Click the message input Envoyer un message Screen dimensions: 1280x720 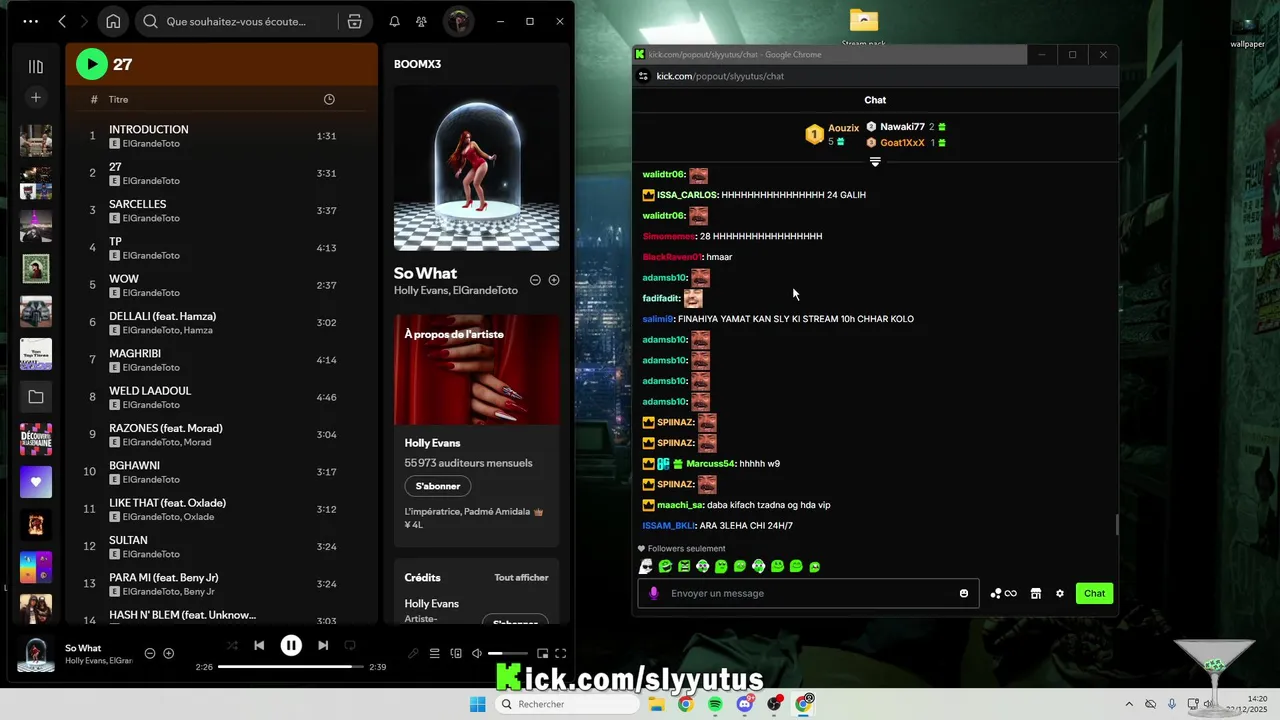click(810, 593)
